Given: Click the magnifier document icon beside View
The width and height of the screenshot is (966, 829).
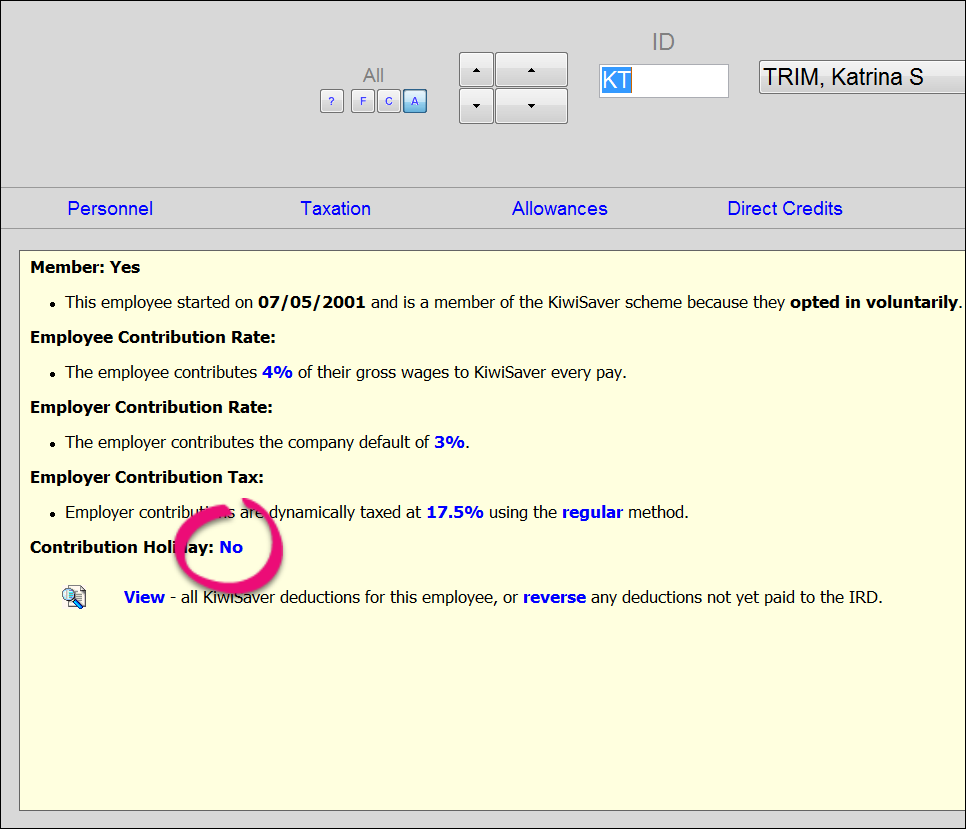Looking at the screenshot, I should coord(74,597).
